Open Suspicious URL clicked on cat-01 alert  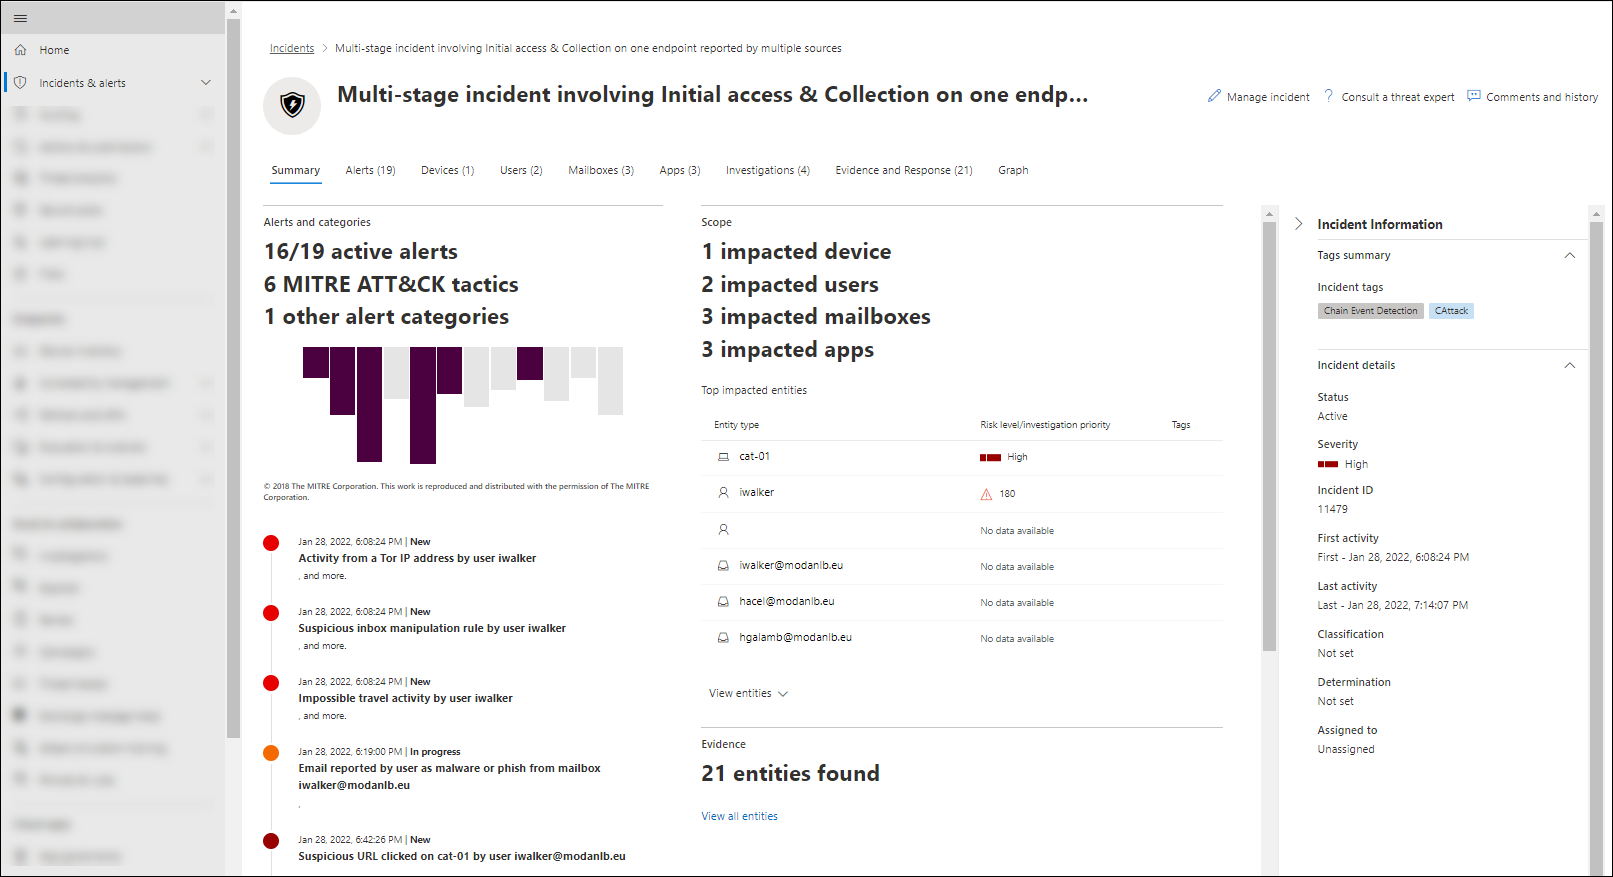coord(462,857)
